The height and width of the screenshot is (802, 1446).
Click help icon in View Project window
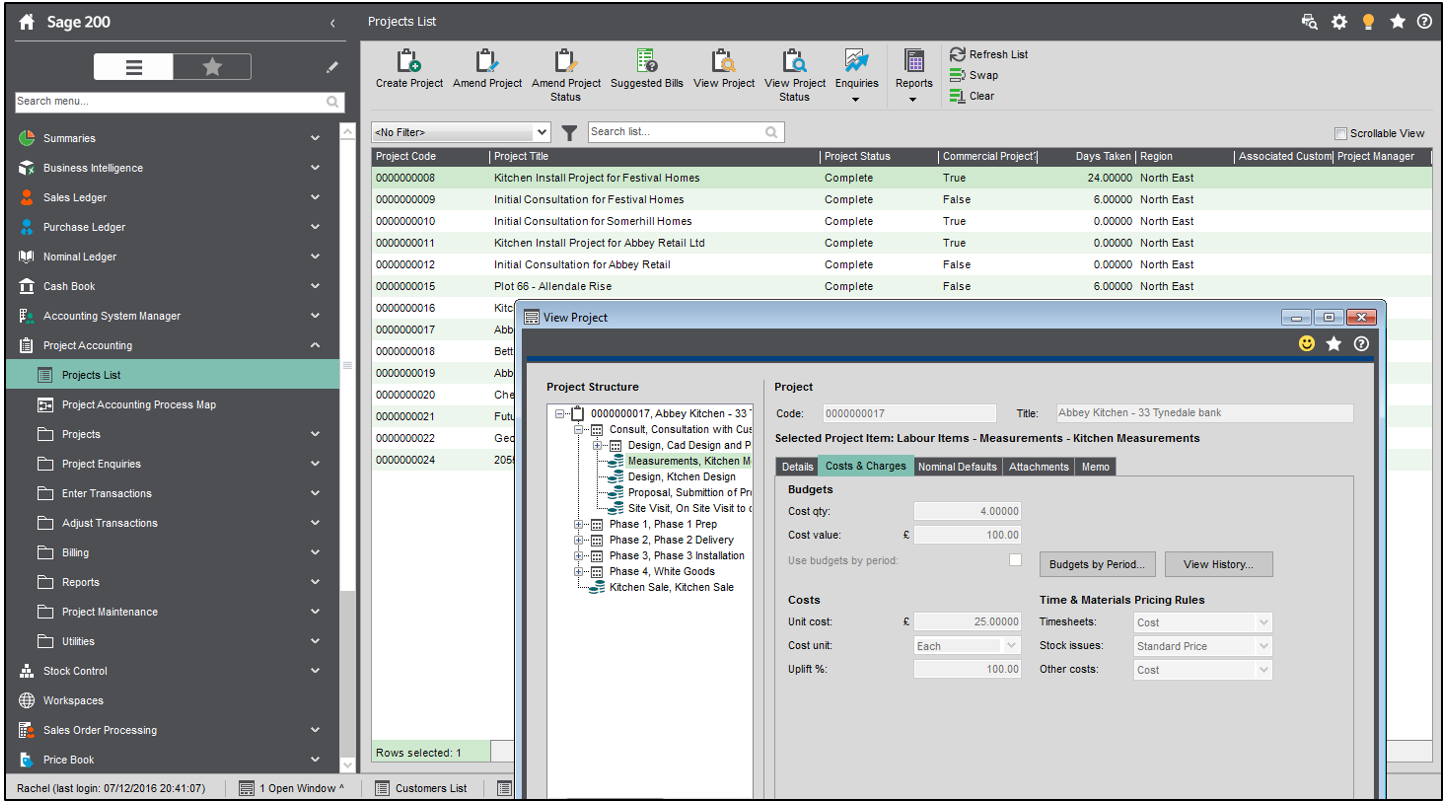tap(1361, 344)
